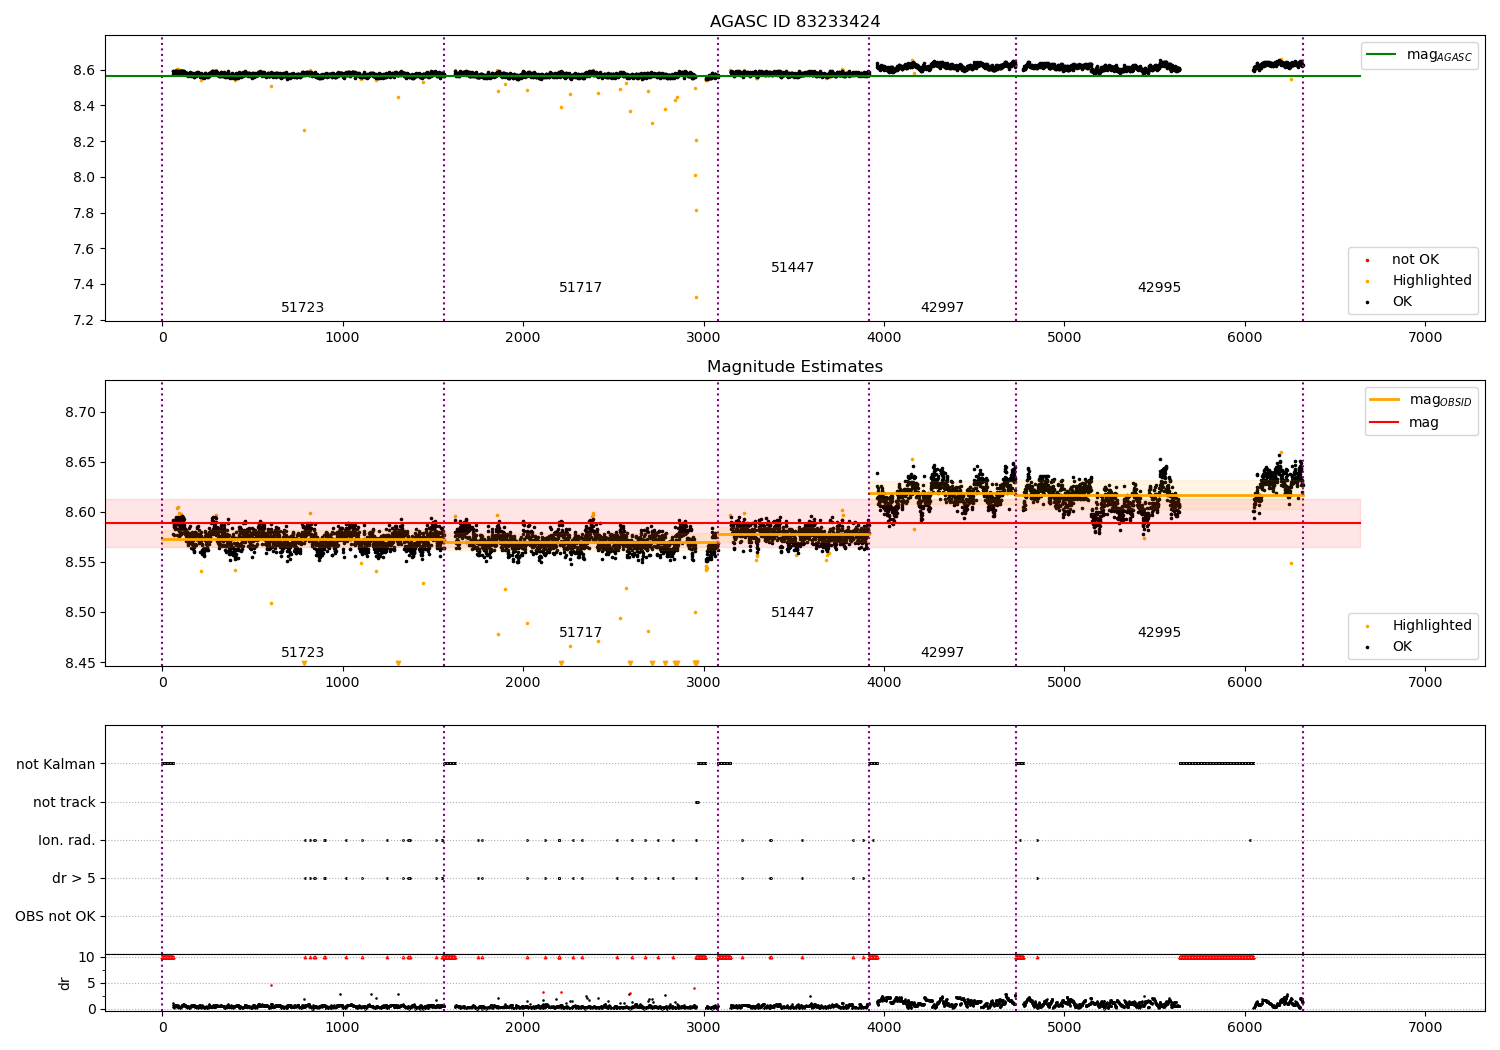Select the mag OBSID legend entry
This screenshot has height=1050, width=1500.
coord(1422,400)
